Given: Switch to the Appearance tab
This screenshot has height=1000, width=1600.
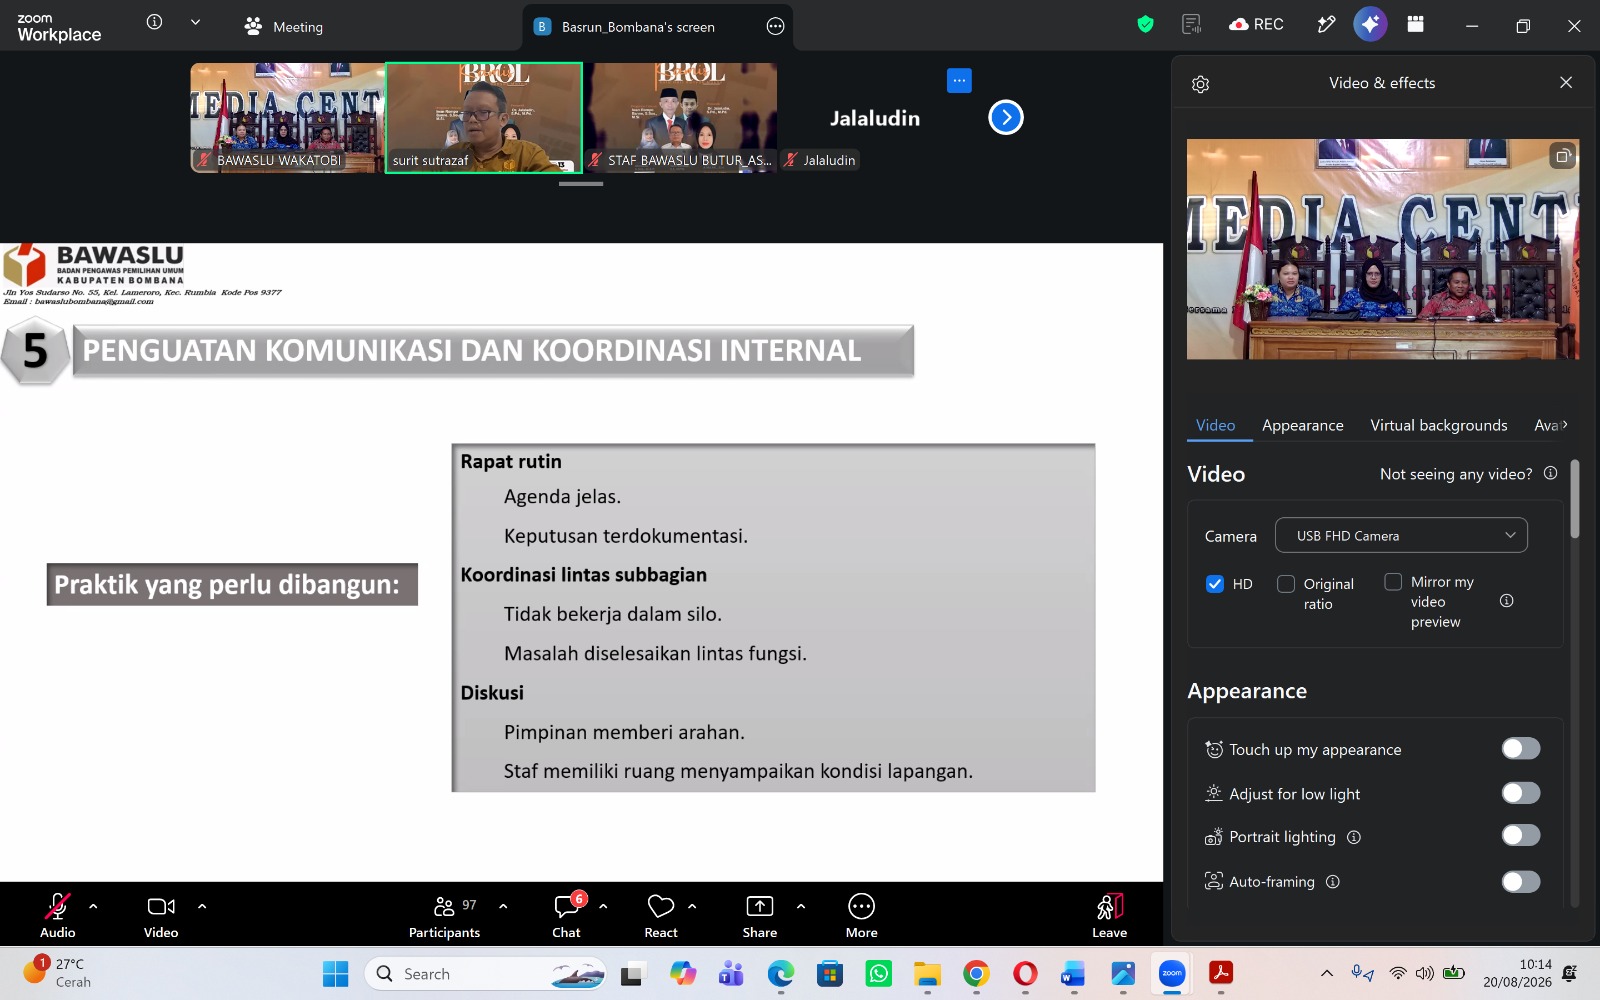Looking at the screenshot, I should click(x=1303, y=425).
